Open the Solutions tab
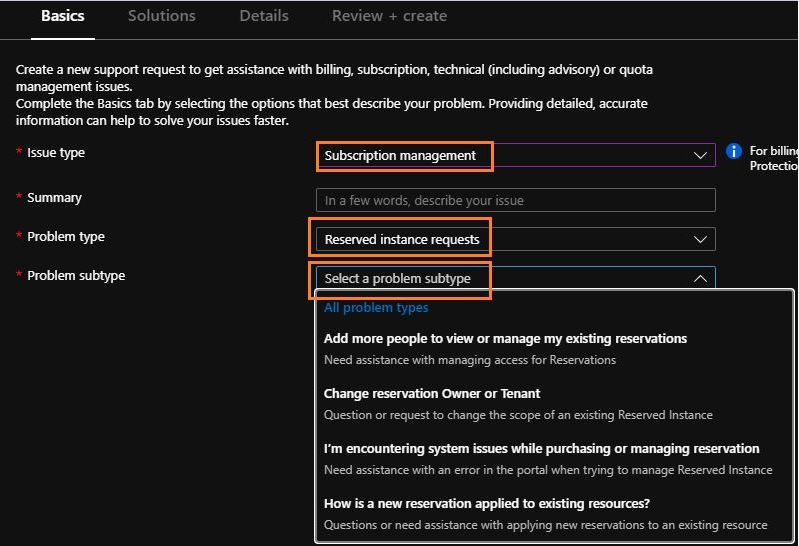This screenshot has width=799, height=546. click(162, 16)
